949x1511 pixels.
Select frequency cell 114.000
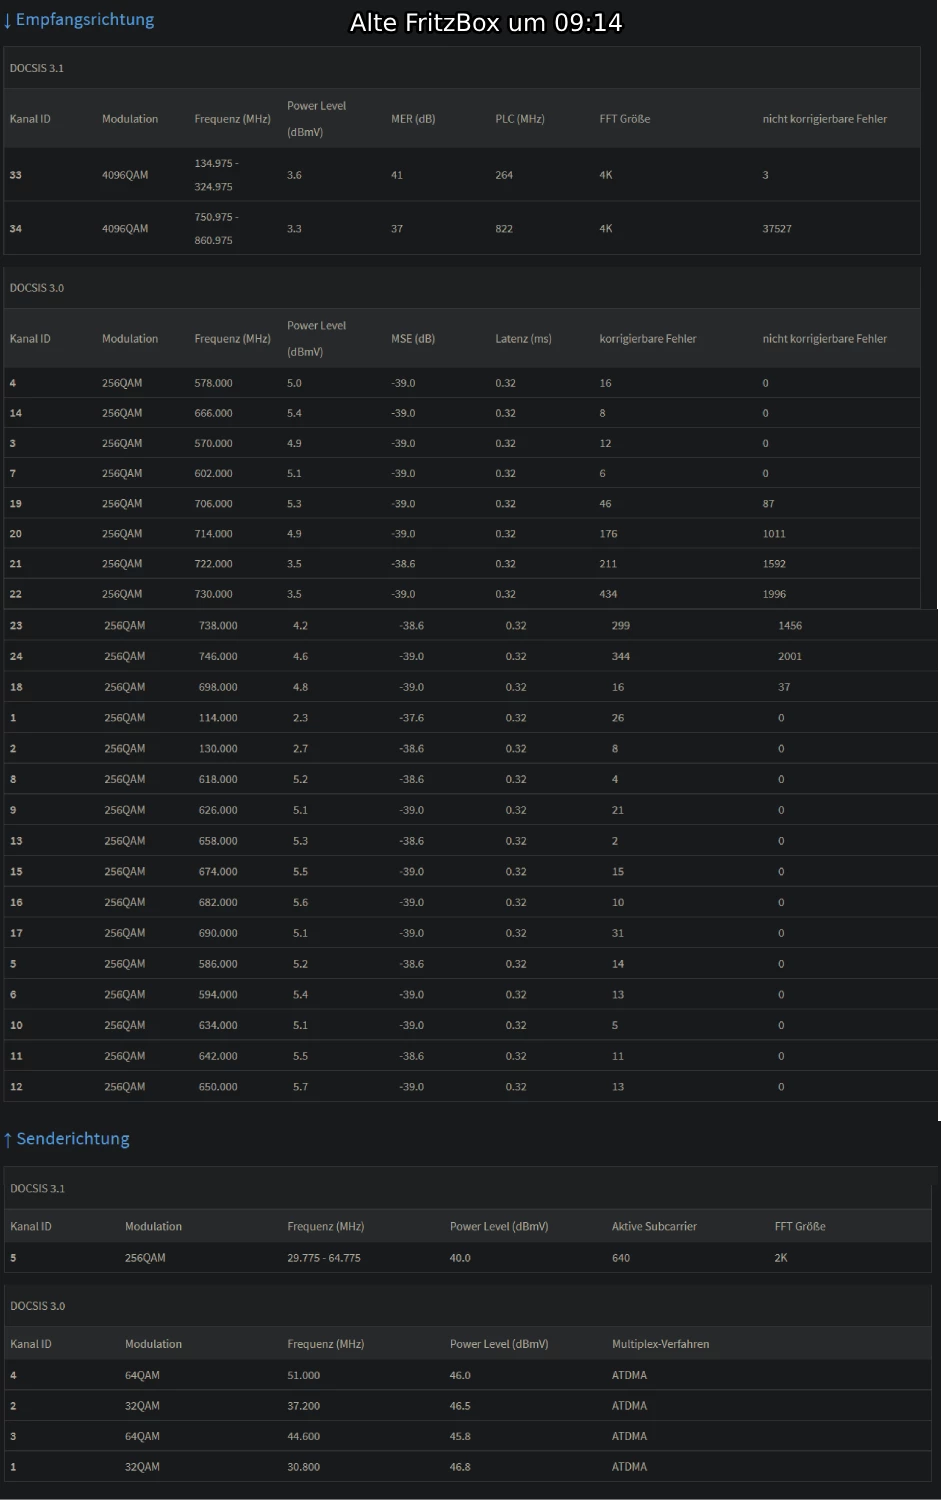click(x=218, y=718)
